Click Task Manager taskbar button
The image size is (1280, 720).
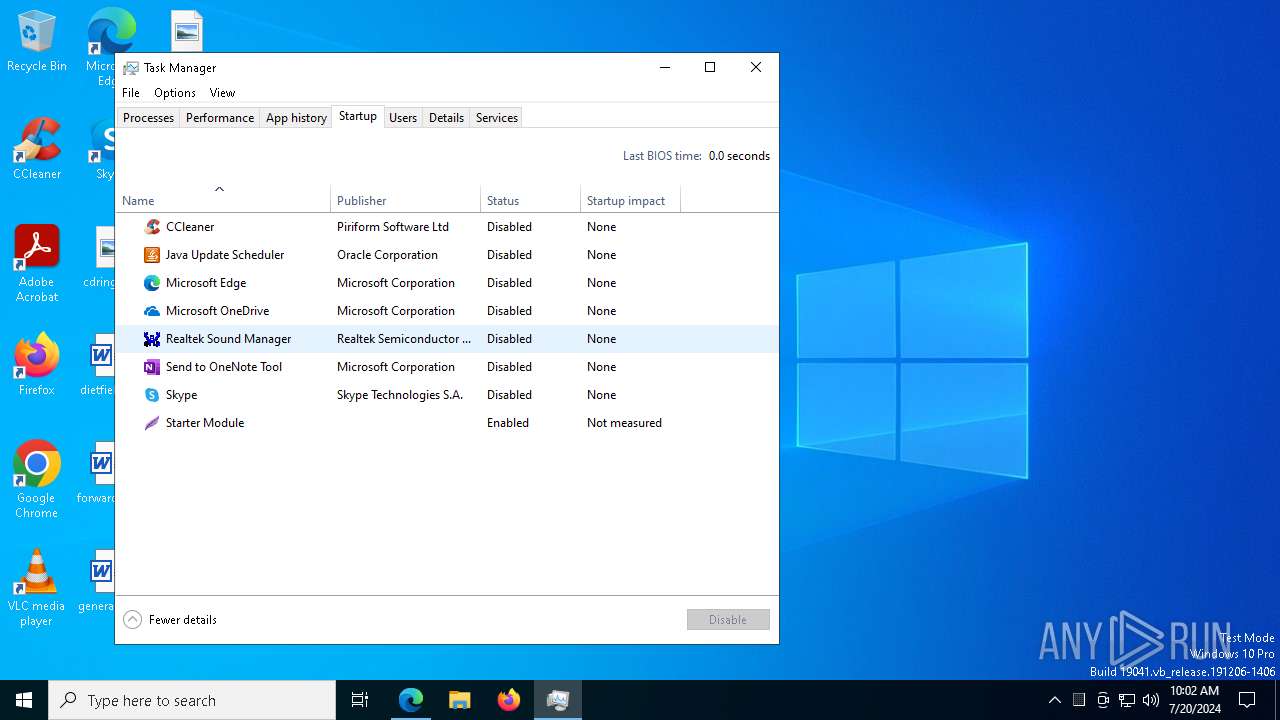click(x=558, y=700)
